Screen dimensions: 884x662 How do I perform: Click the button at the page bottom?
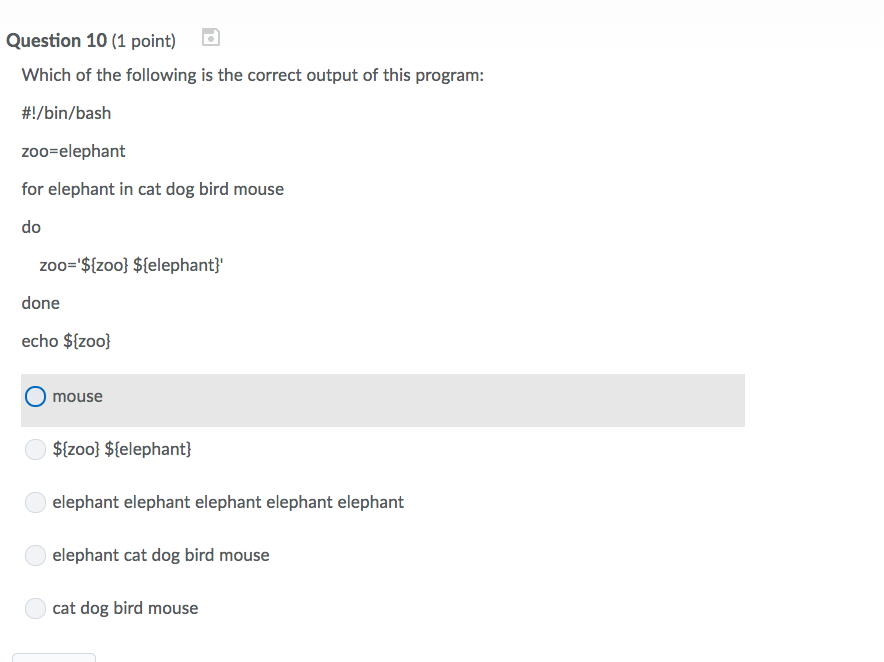click(54, 658)
